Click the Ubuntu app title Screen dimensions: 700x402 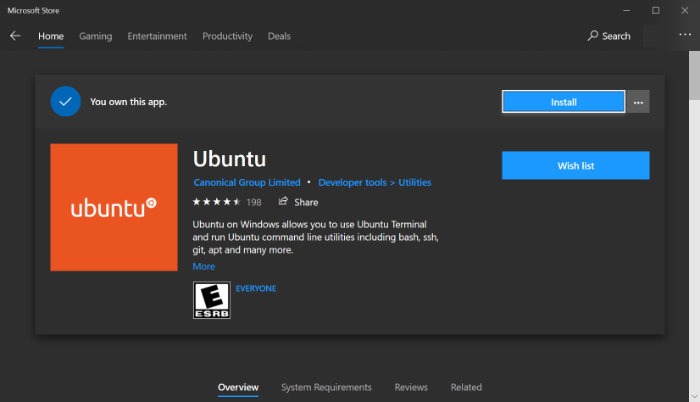coord(229,159)
